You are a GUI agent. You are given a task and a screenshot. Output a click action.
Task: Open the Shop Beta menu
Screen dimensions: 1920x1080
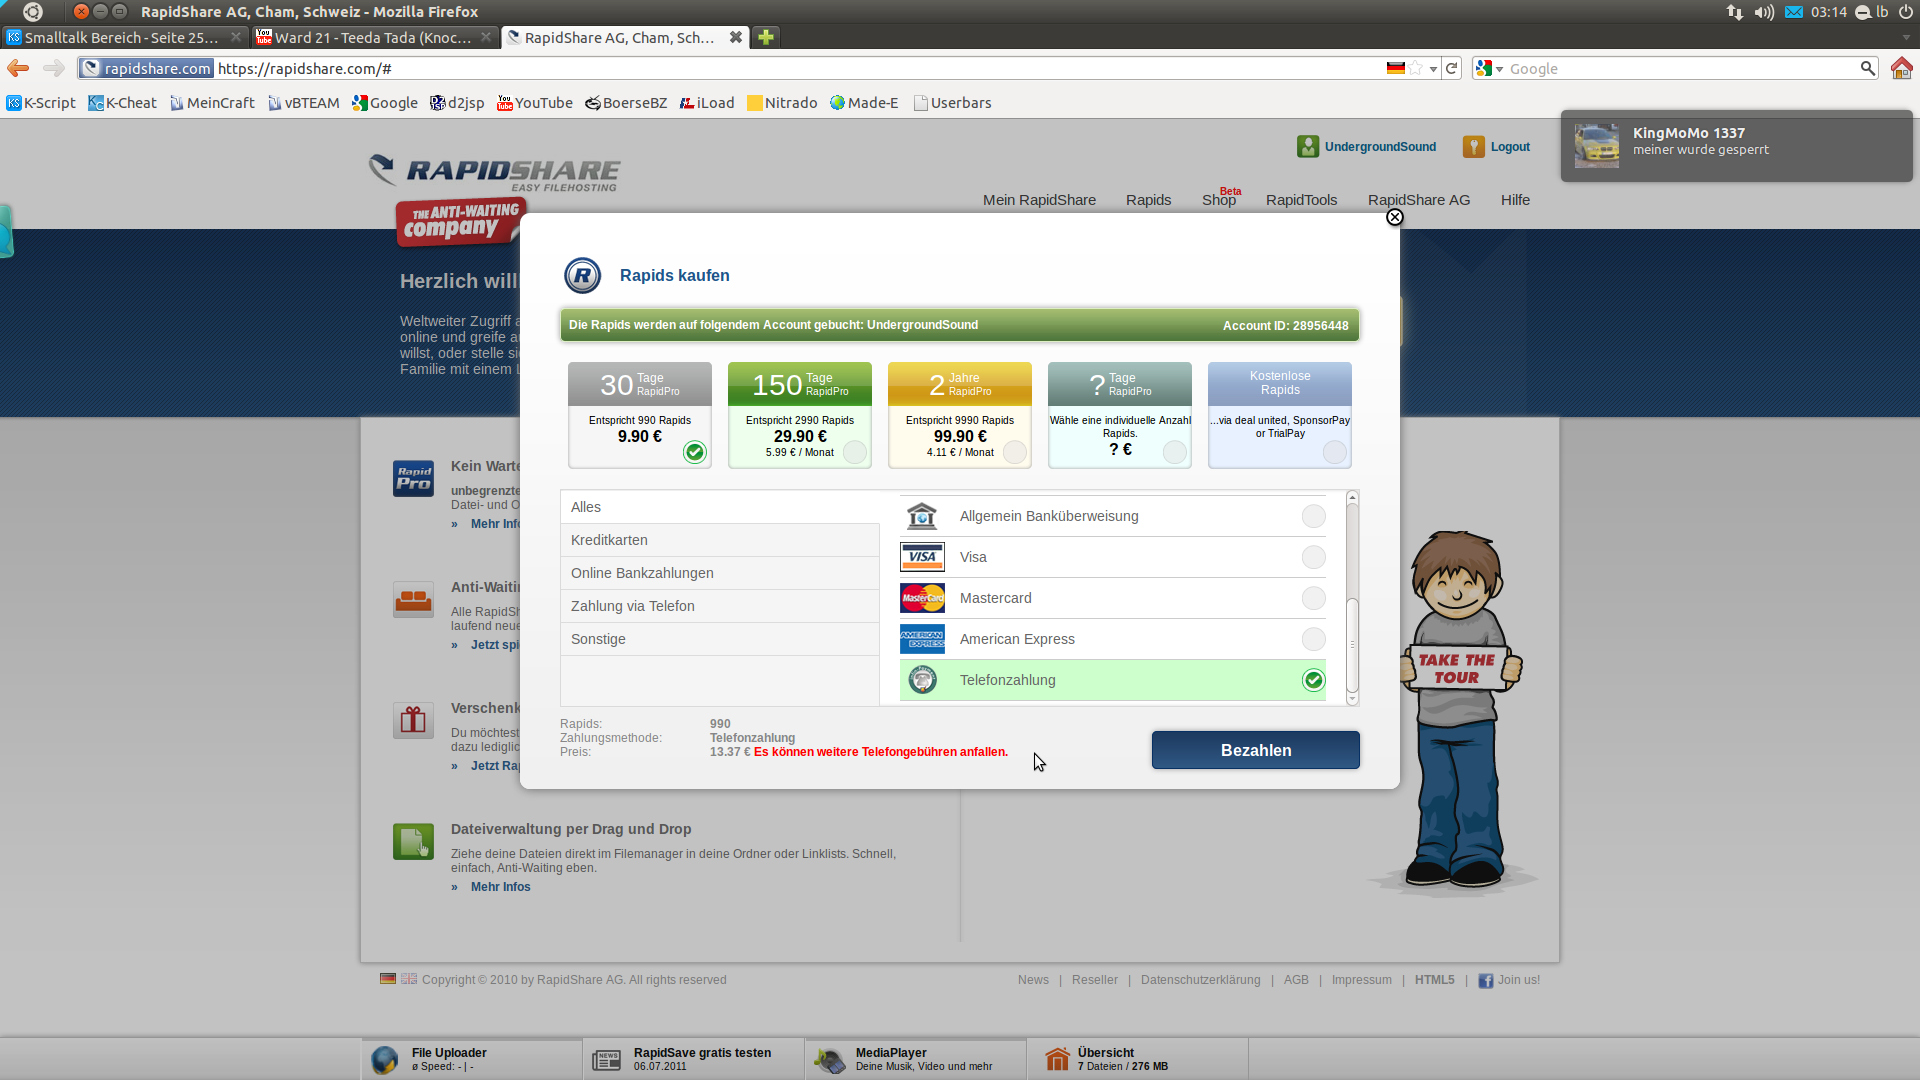click(1221, 198)
